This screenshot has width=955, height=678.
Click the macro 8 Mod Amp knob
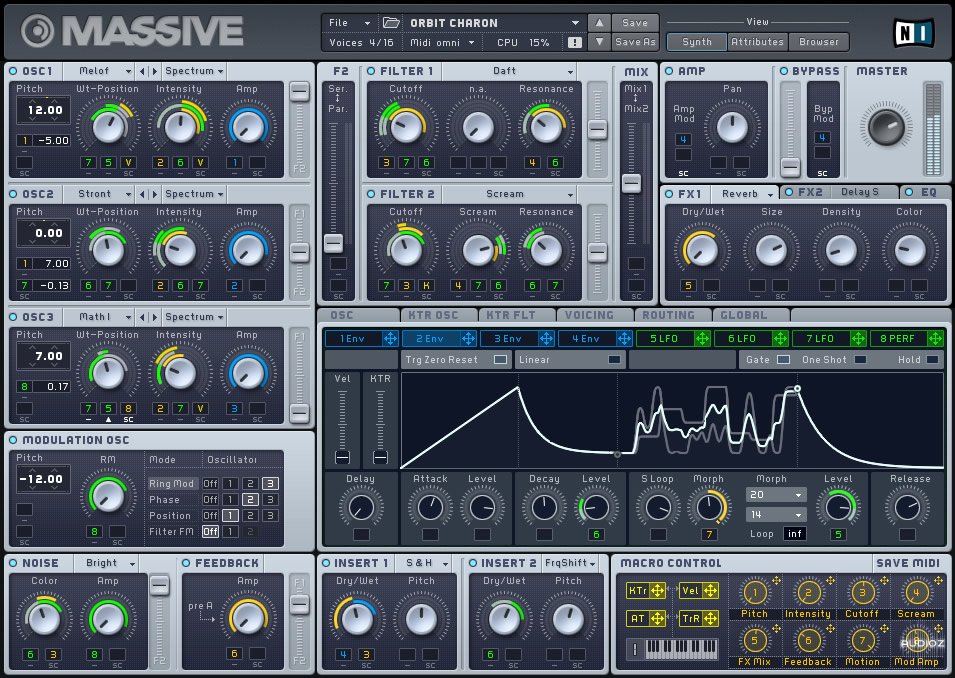[x=916, y=640]
